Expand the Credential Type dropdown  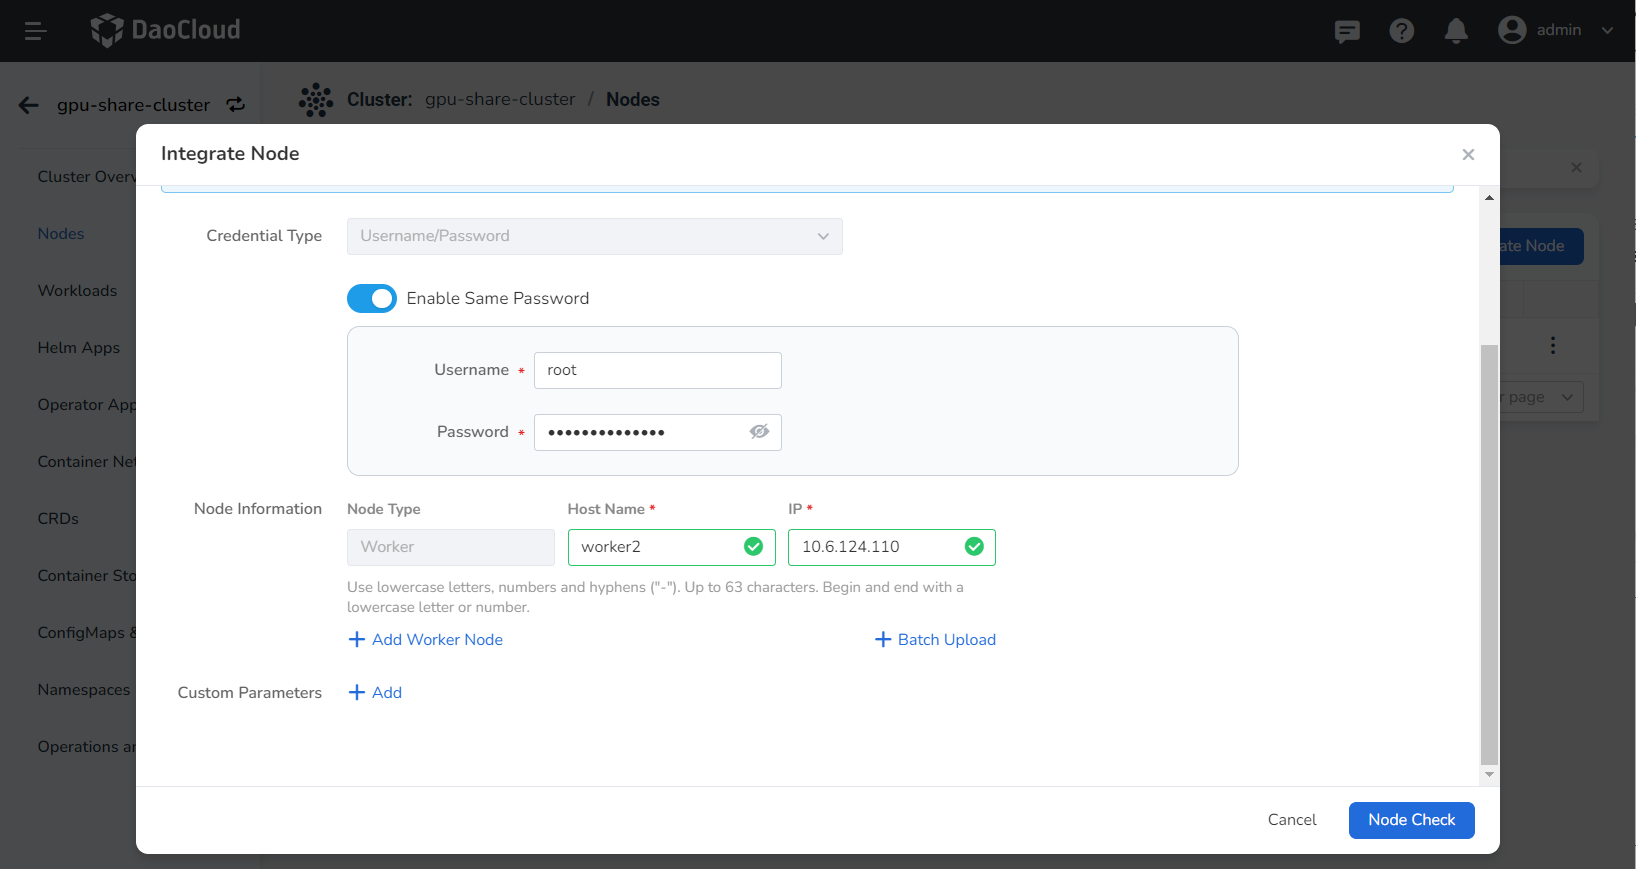point(594,236)
